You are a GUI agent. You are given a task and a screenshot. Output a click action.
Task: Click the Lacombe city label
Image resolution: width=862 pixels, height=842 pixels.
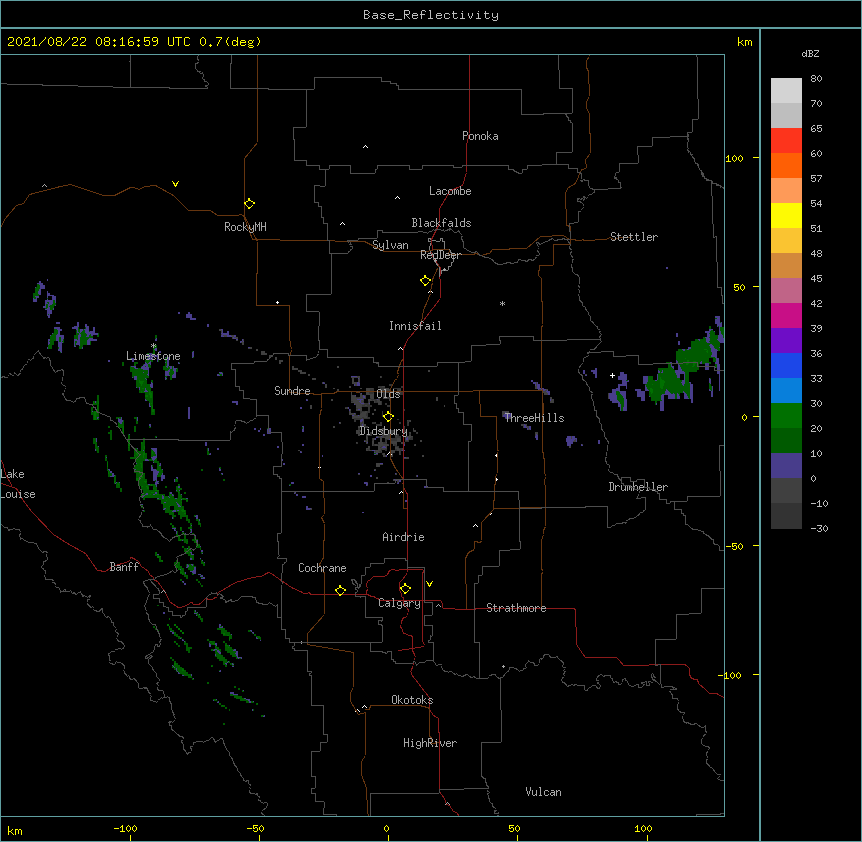point(450,191)
